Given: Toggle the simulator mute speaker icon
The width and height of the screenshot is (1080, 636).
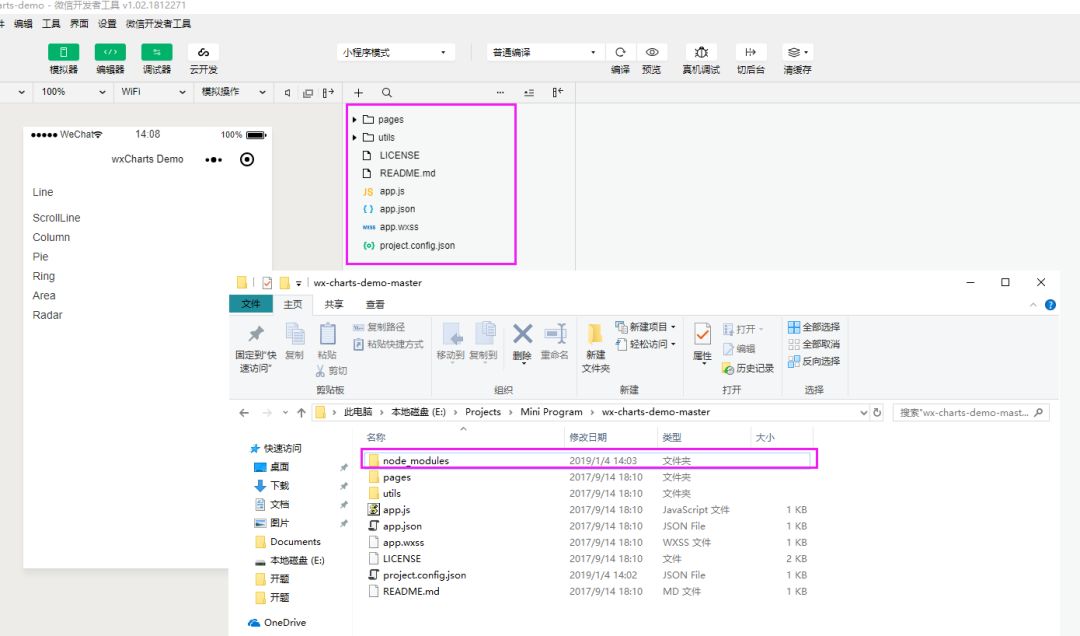Looking at the screenshot, I should [x=287, y=92].
